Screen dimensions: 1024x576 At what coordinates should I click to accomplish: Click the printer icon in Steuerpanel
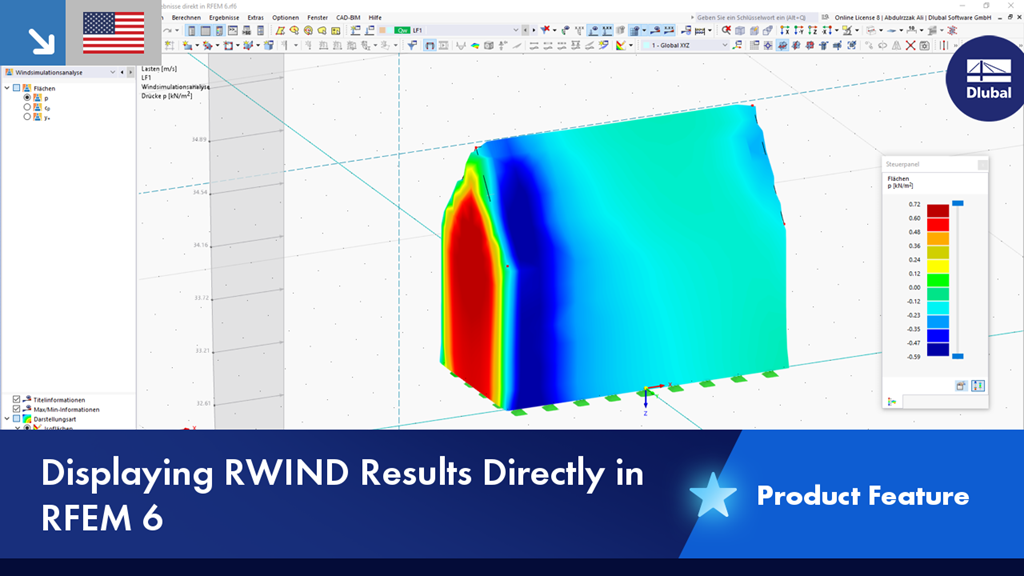click(x=962, y=384)
